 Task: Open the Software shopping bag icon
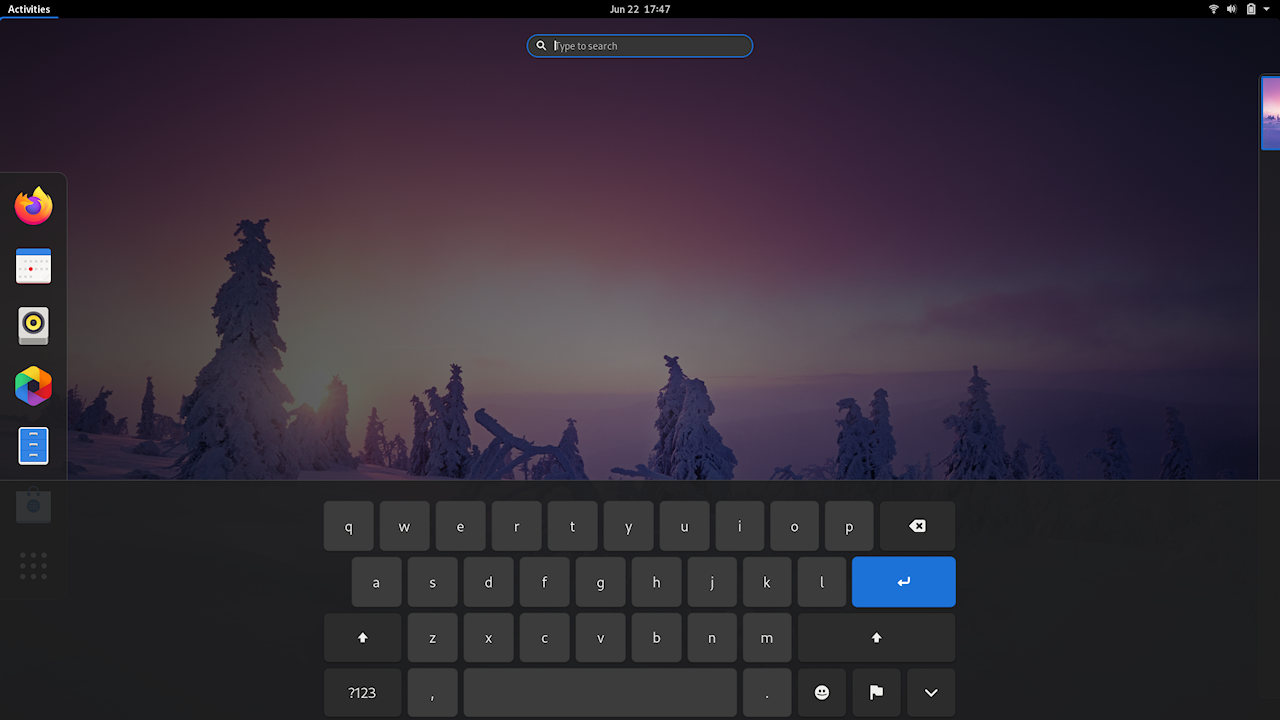pyautogui.click(x=33, y=506)
